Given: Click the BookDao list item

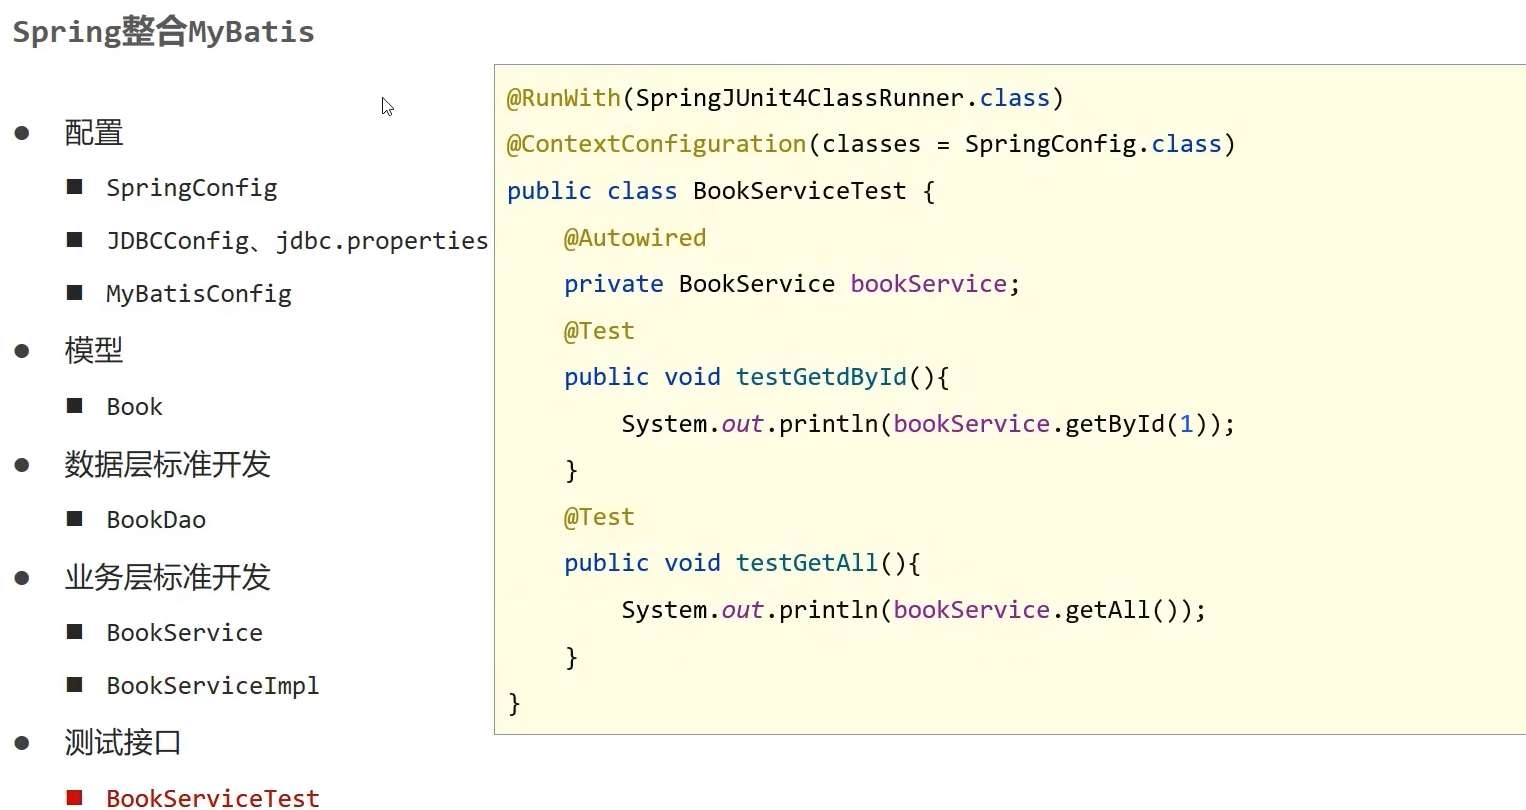Looking at the screenshot, I should pyautogui.click(x=156, y=520).
